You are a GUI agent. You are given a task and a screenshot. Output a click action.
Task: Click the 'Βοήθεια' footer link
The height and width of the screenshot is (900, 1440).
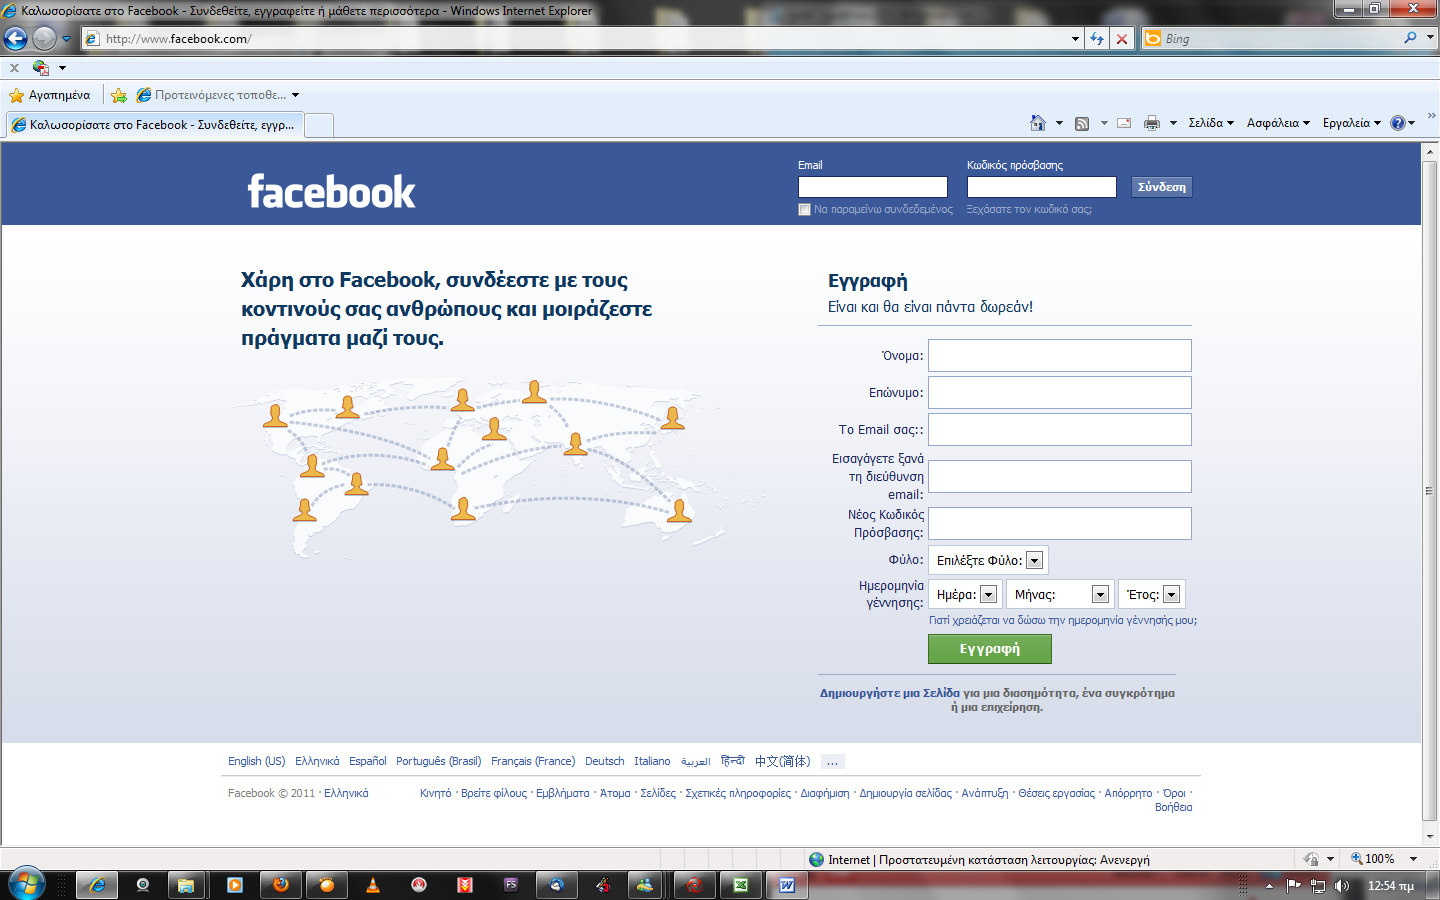coord(1173,807)
